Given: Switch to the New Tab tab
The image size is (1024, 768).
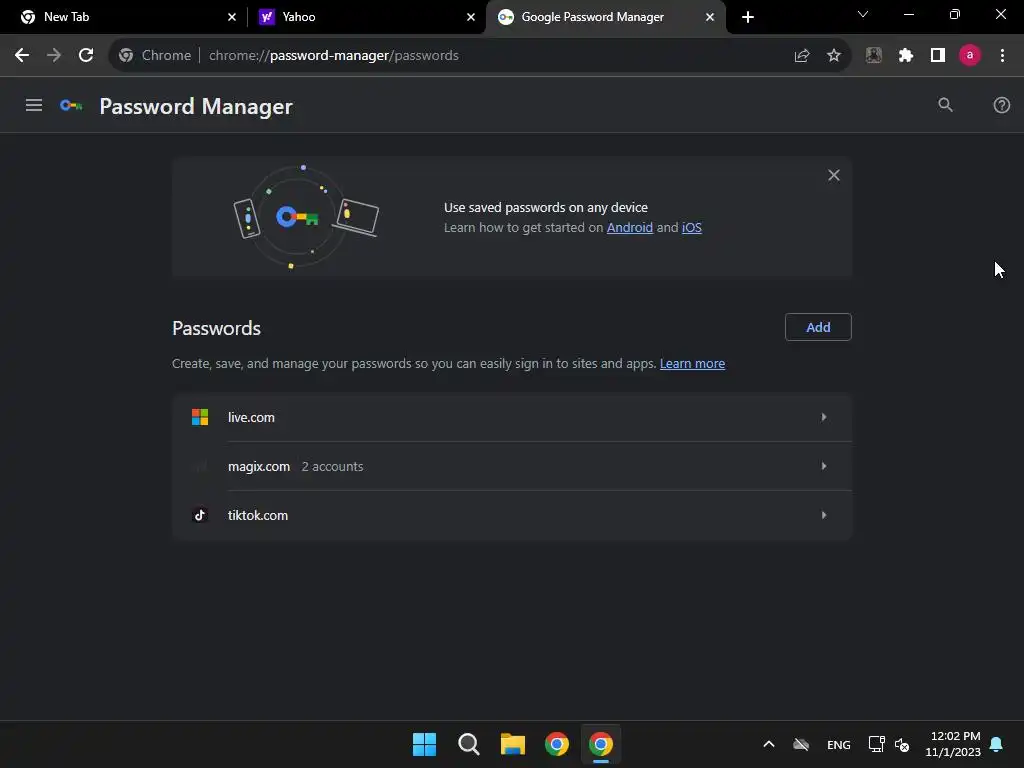Looking at the screenshot, I should point(124,17).
